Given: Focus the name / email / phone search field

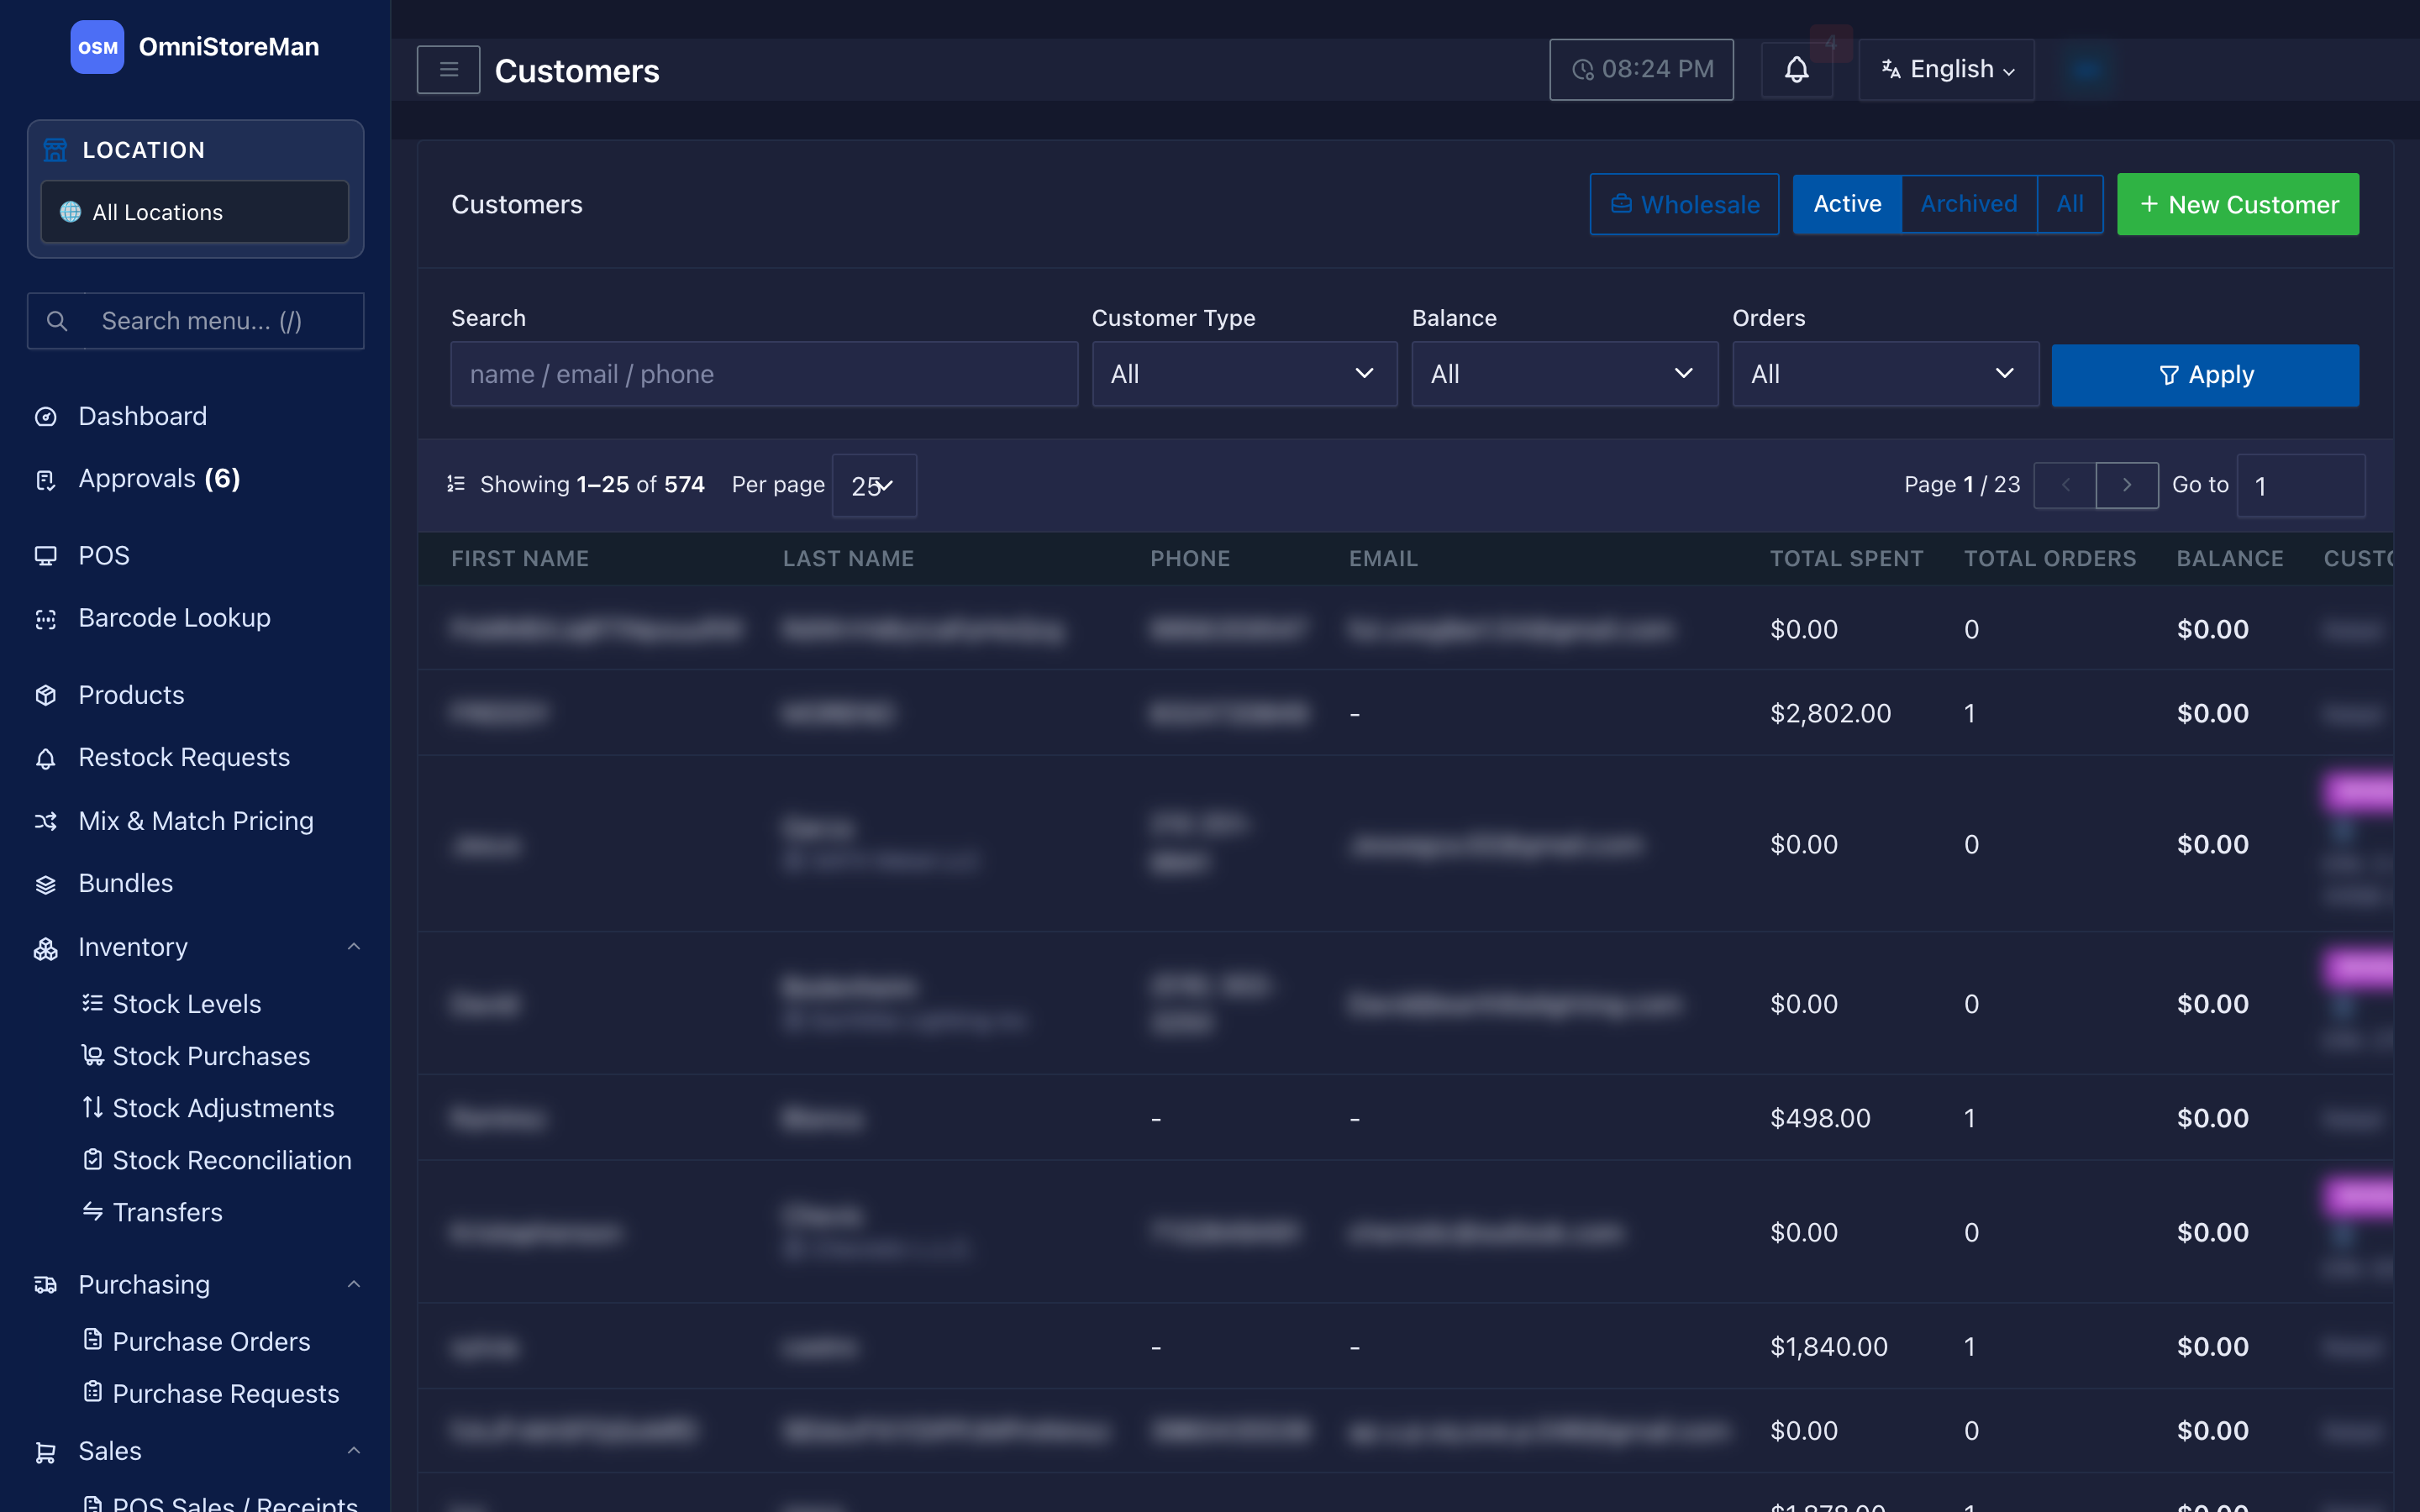Looking at the screenshot, I should coord(764,374).
